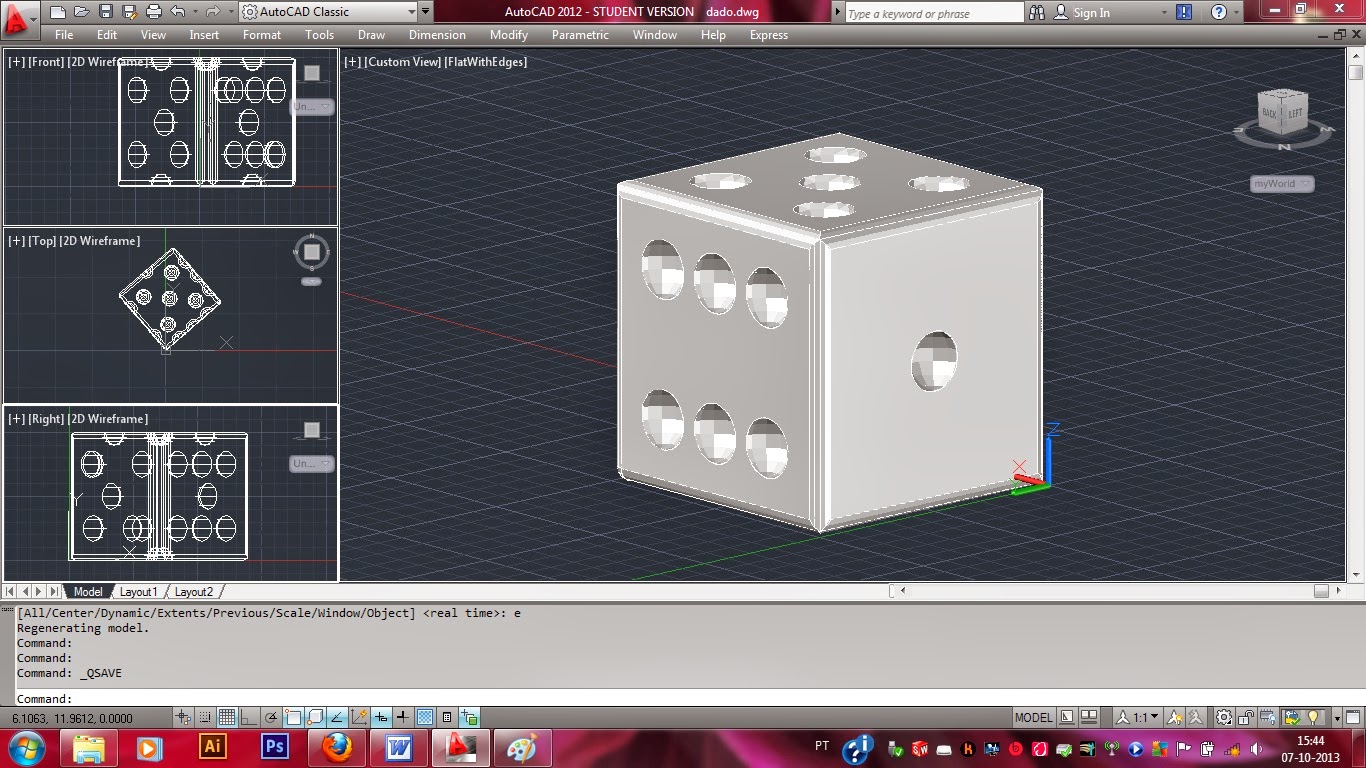
Task: Open the Edit menu
Action: (x=107, y=35)
